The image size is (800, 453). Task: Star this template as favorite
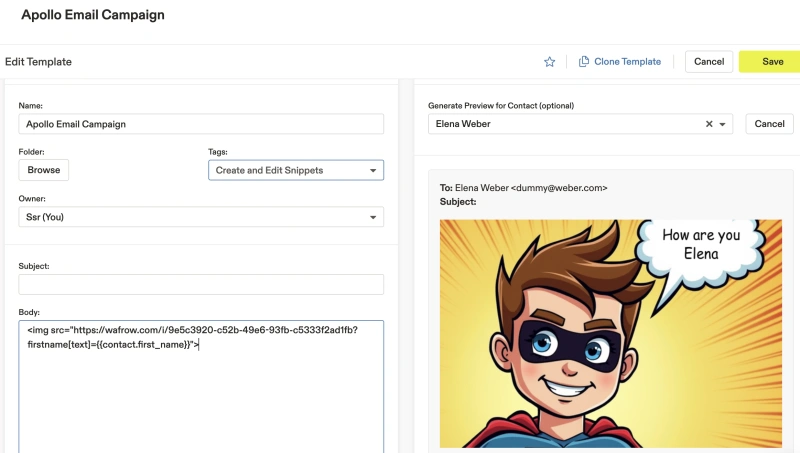click(549, 62)
